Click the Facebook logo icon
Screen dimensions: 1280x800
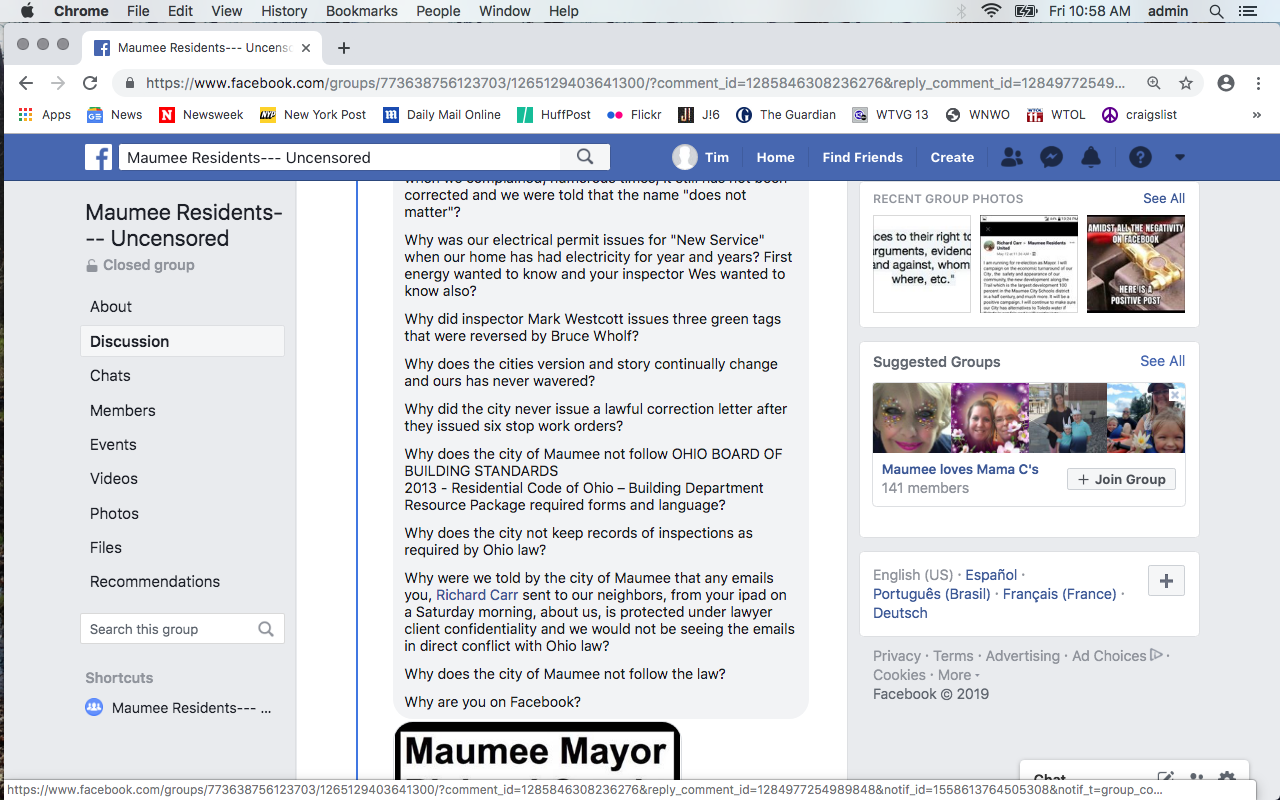tap(98, 157)
